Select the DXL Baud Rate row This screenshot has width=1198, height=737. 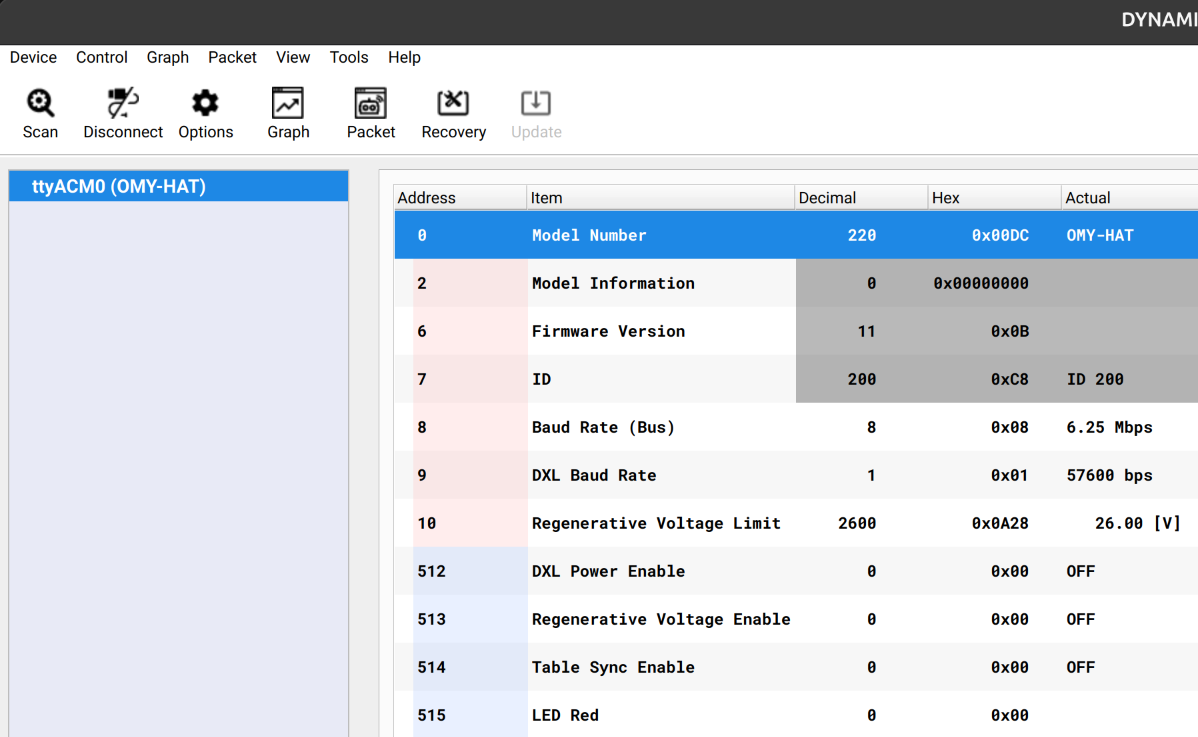pos(700,475)
